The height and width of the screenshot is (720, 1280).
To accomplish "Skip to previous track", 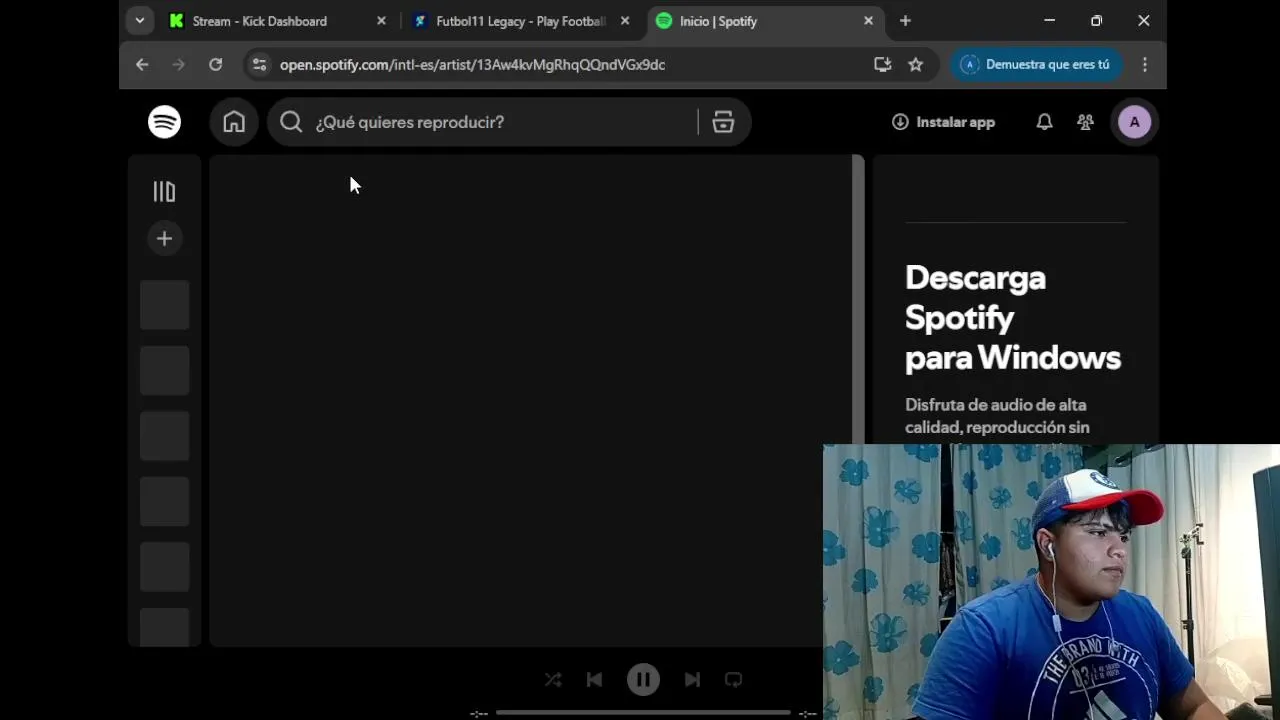I will tap(594, 680).
